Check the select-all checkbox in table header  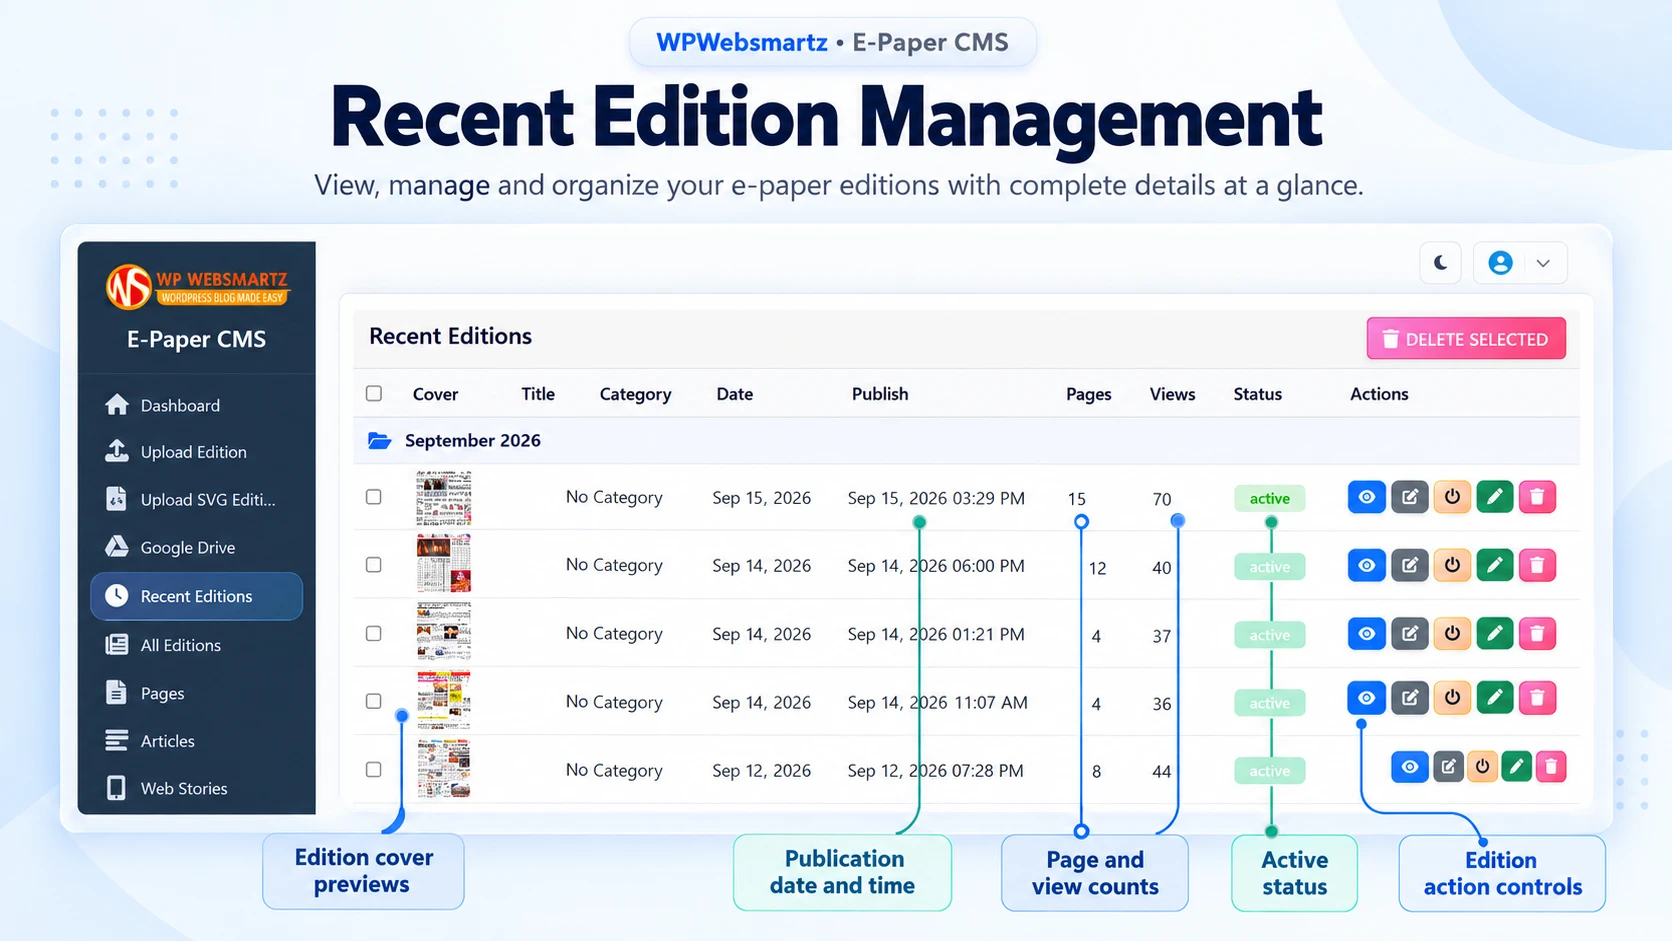pyautogui.click(x=374, y=393)
